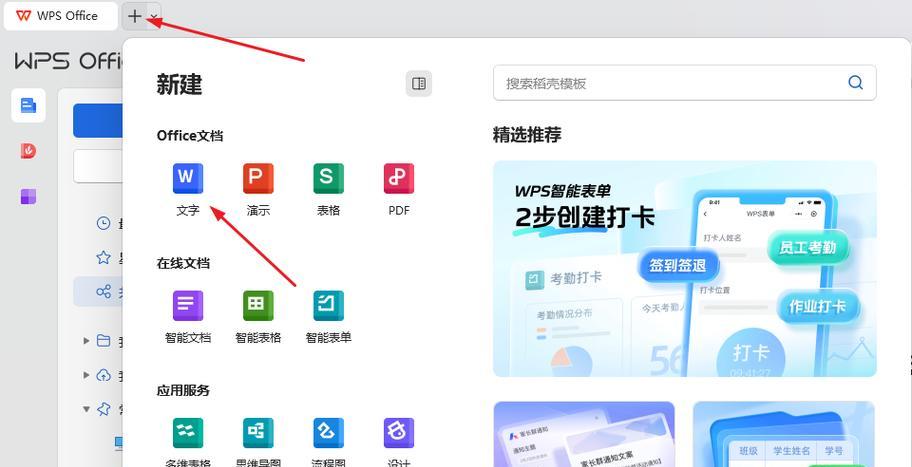912x467 pixels.
Task: Open 智能表格 online spreadsheet
Action: (x=258, y=317)
